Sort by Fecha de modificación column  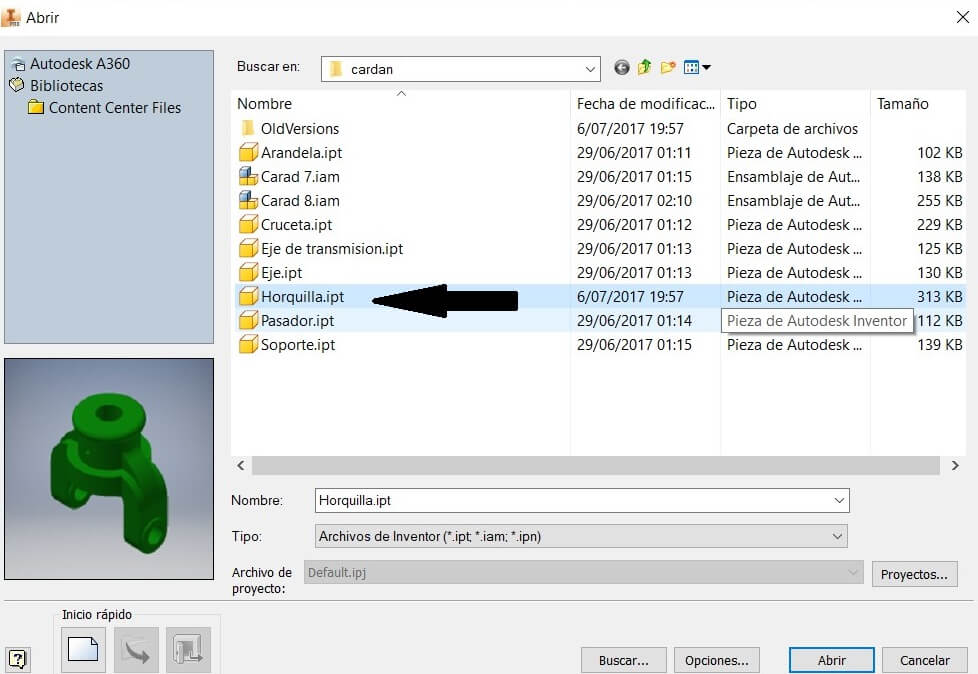pyautogui.click(x=645, y=104)
